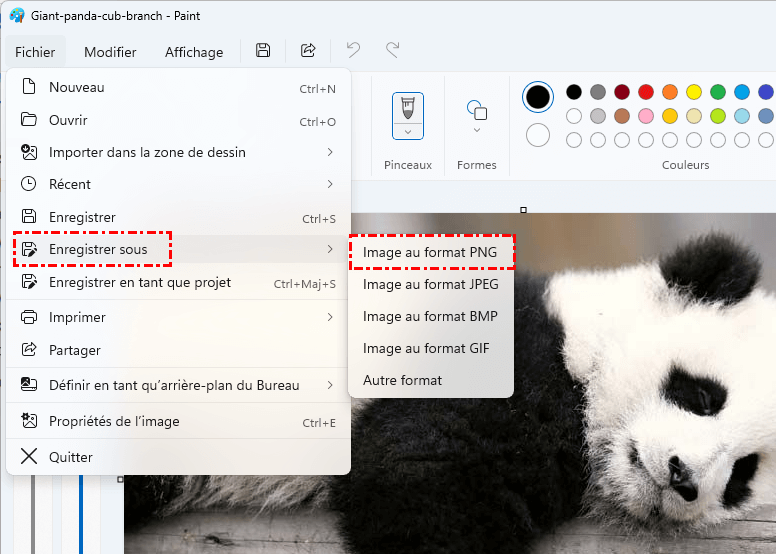Click the Save floppy disk icon in toolbar

(263, 51)
